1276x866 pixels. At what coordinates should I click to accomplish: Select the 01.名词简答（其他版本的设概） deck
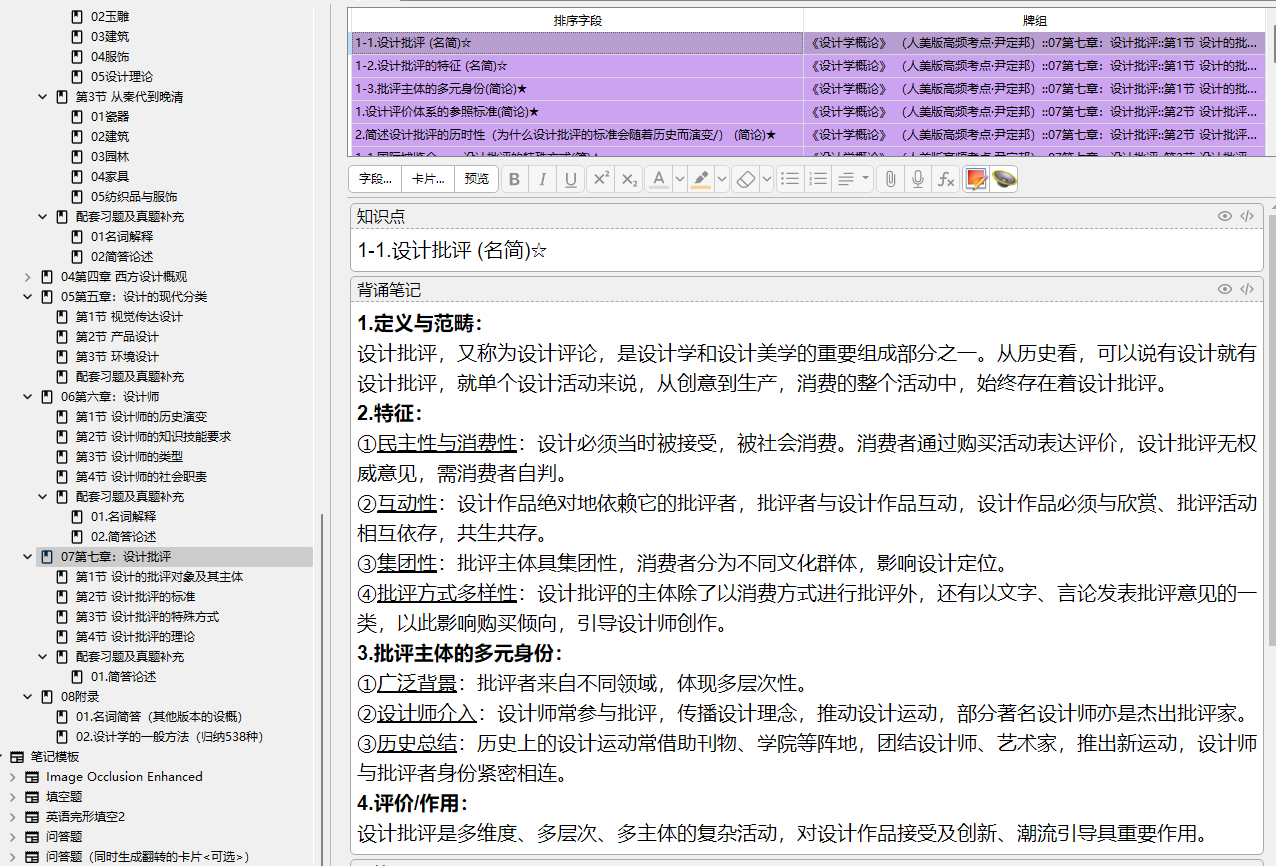tap(159, 717)
